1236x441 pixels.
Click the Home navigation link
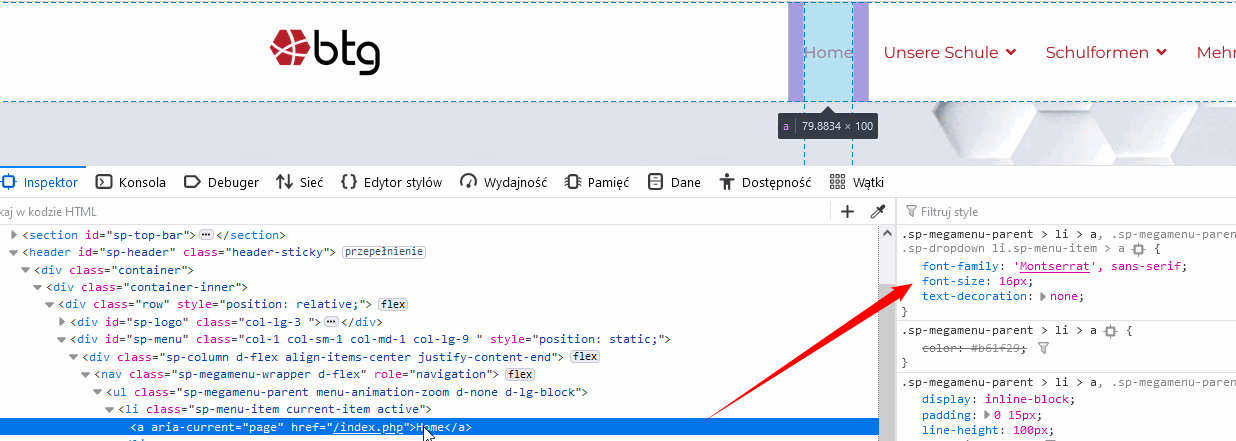[x=828, y=52]
